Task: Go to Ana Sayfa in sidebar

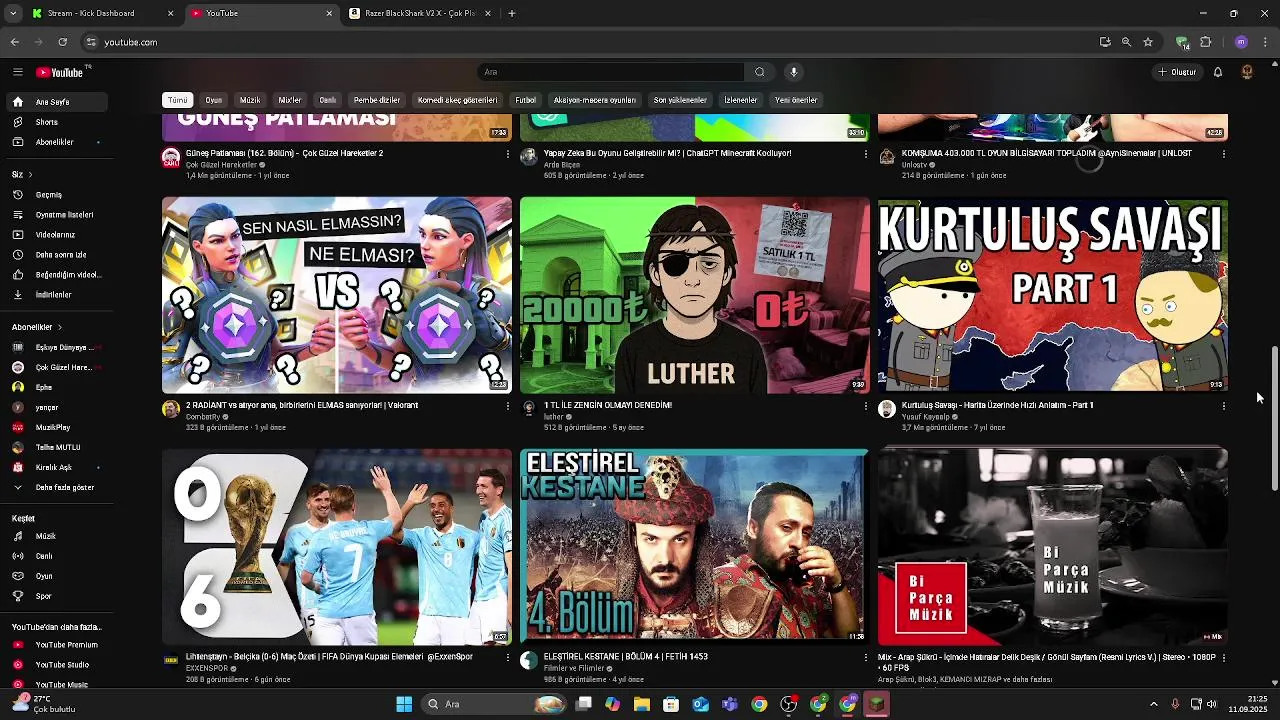Action: (x=58, y=102)
